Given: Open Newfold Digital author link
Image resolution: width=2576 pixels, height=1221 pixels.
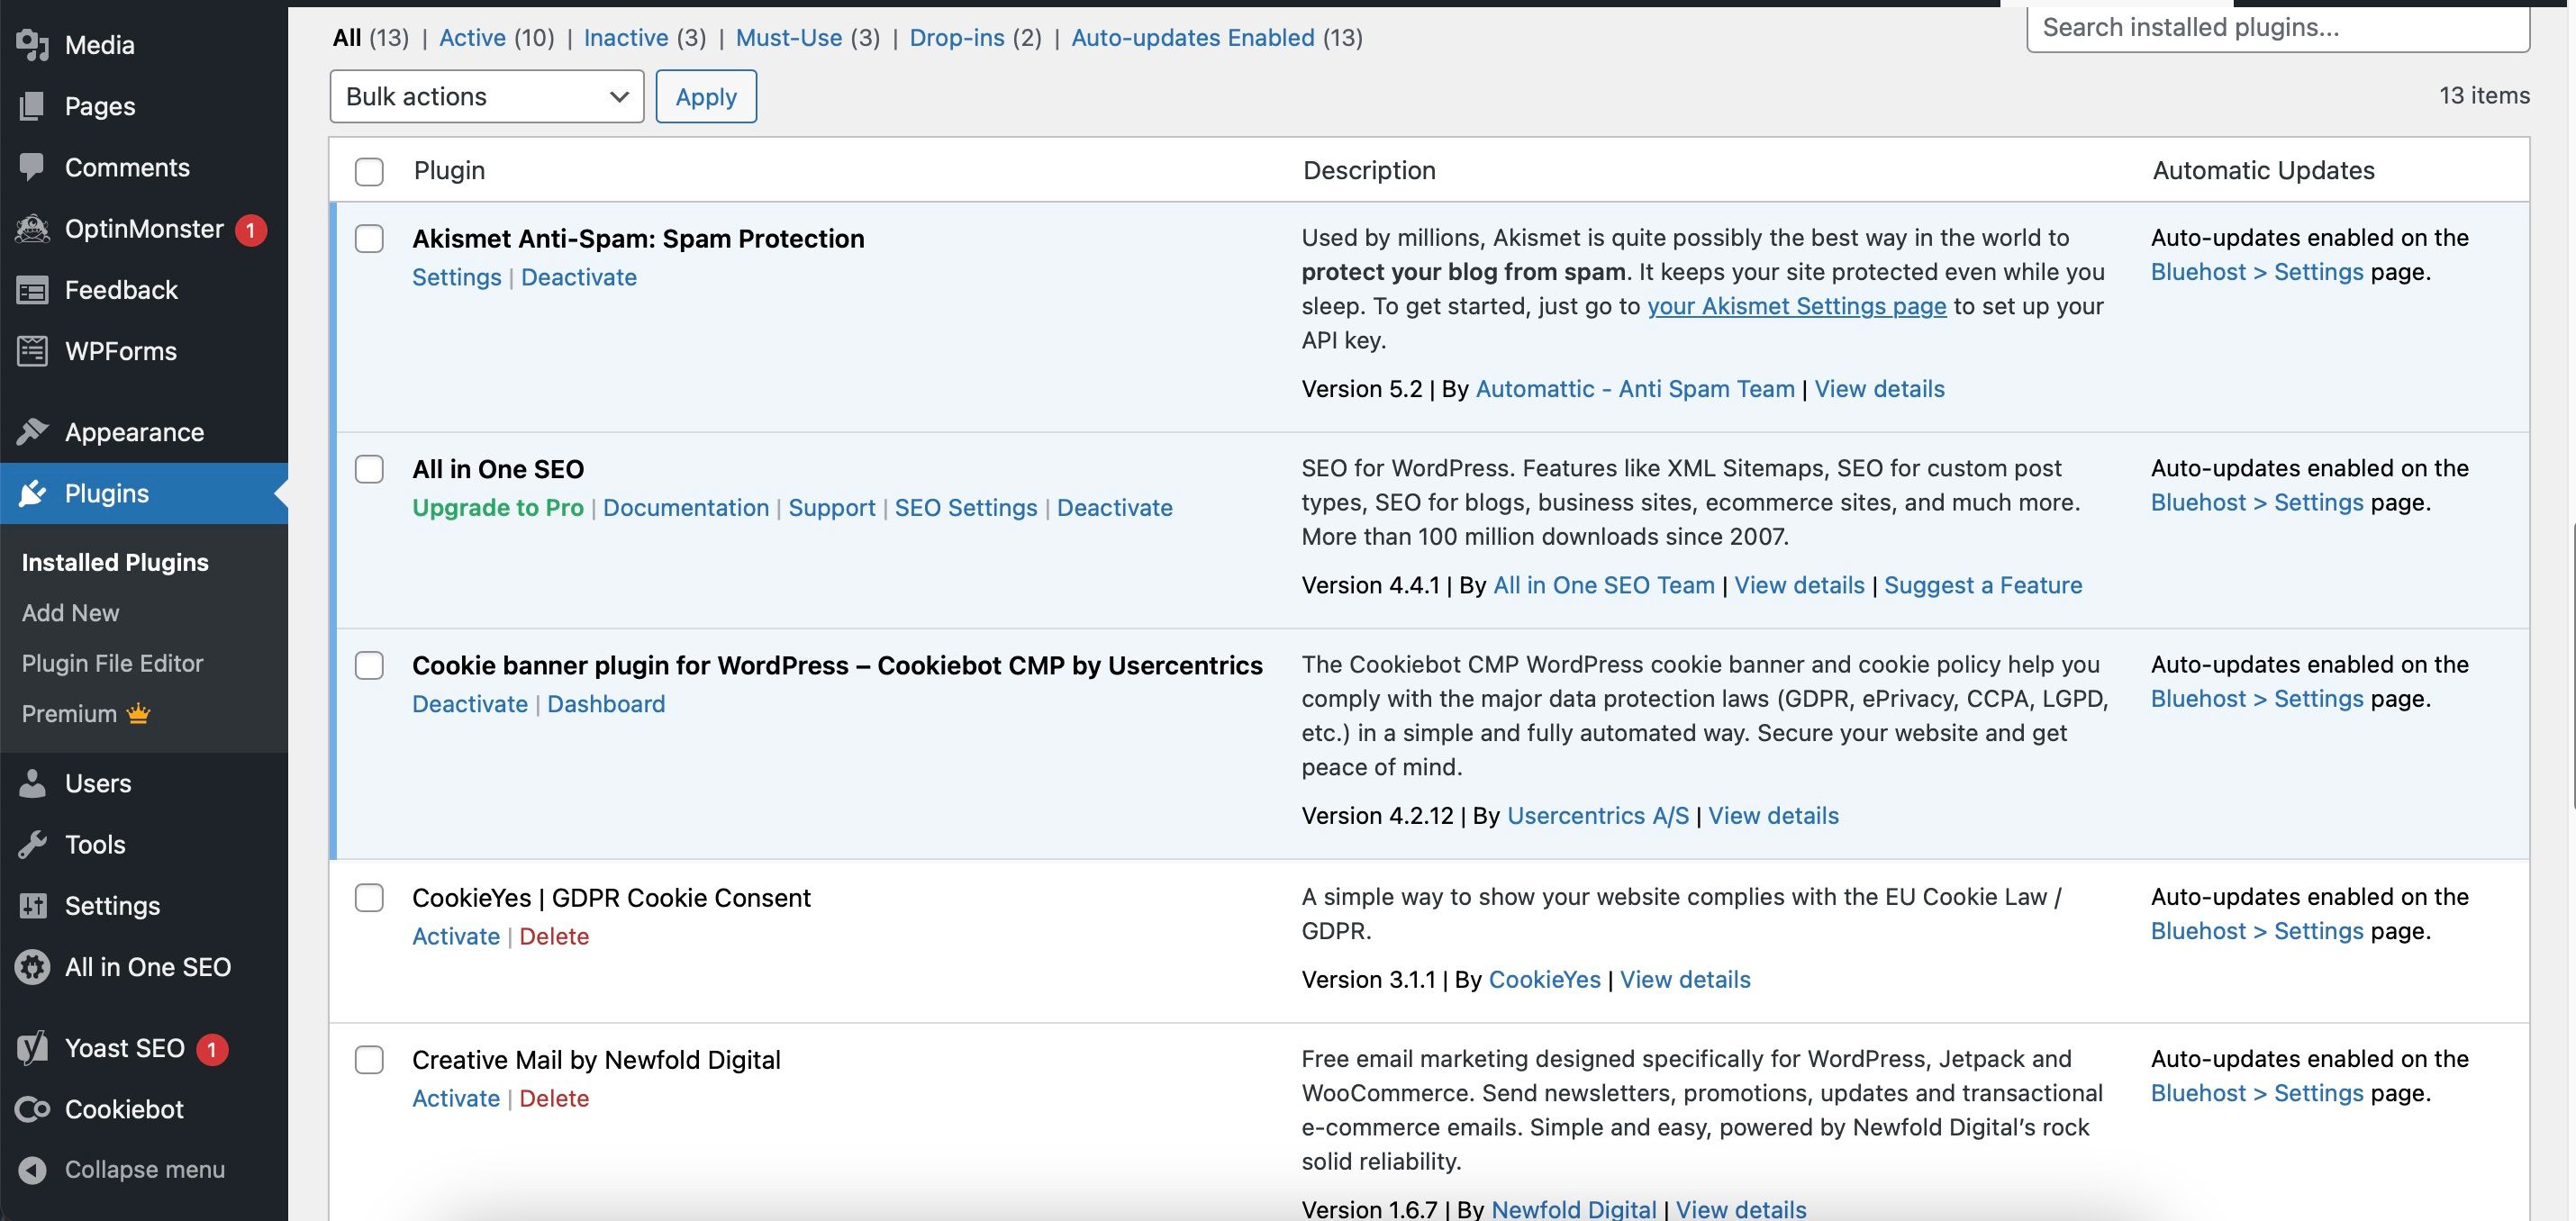Looking at the screenshot, I should pyautogui.click(x=1574, y=1209).
